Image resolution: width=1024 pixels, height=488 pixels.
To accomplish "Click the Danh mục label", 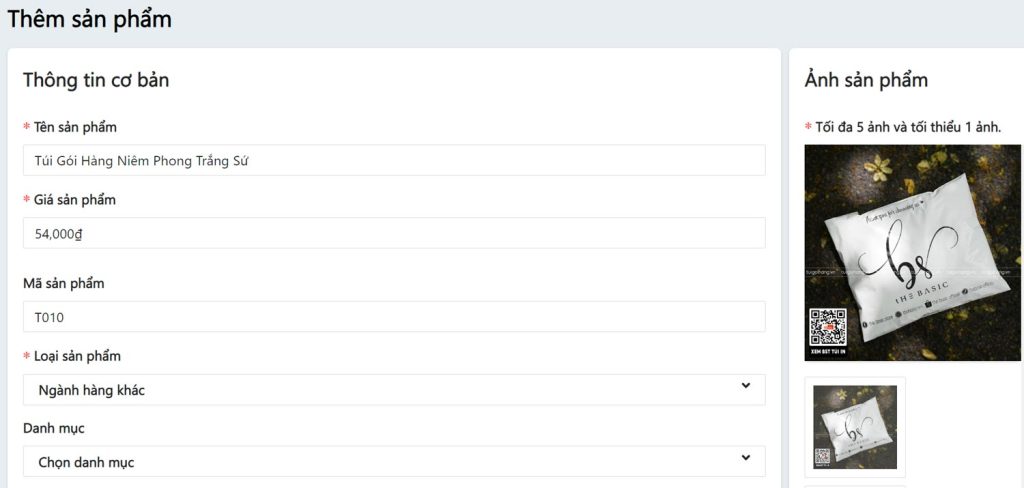I will coord(54,428).
